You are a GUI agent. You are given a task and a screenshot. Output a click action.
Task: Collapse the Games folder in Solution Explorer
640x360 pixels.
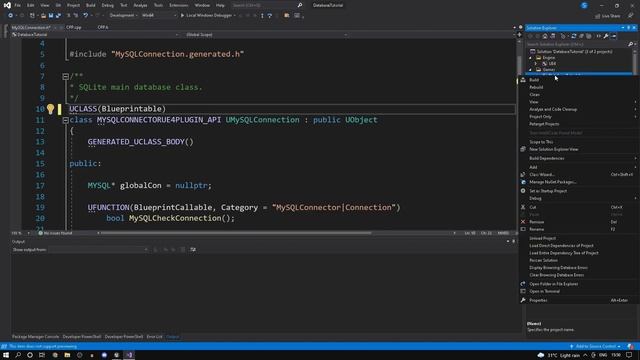point(531,70)
